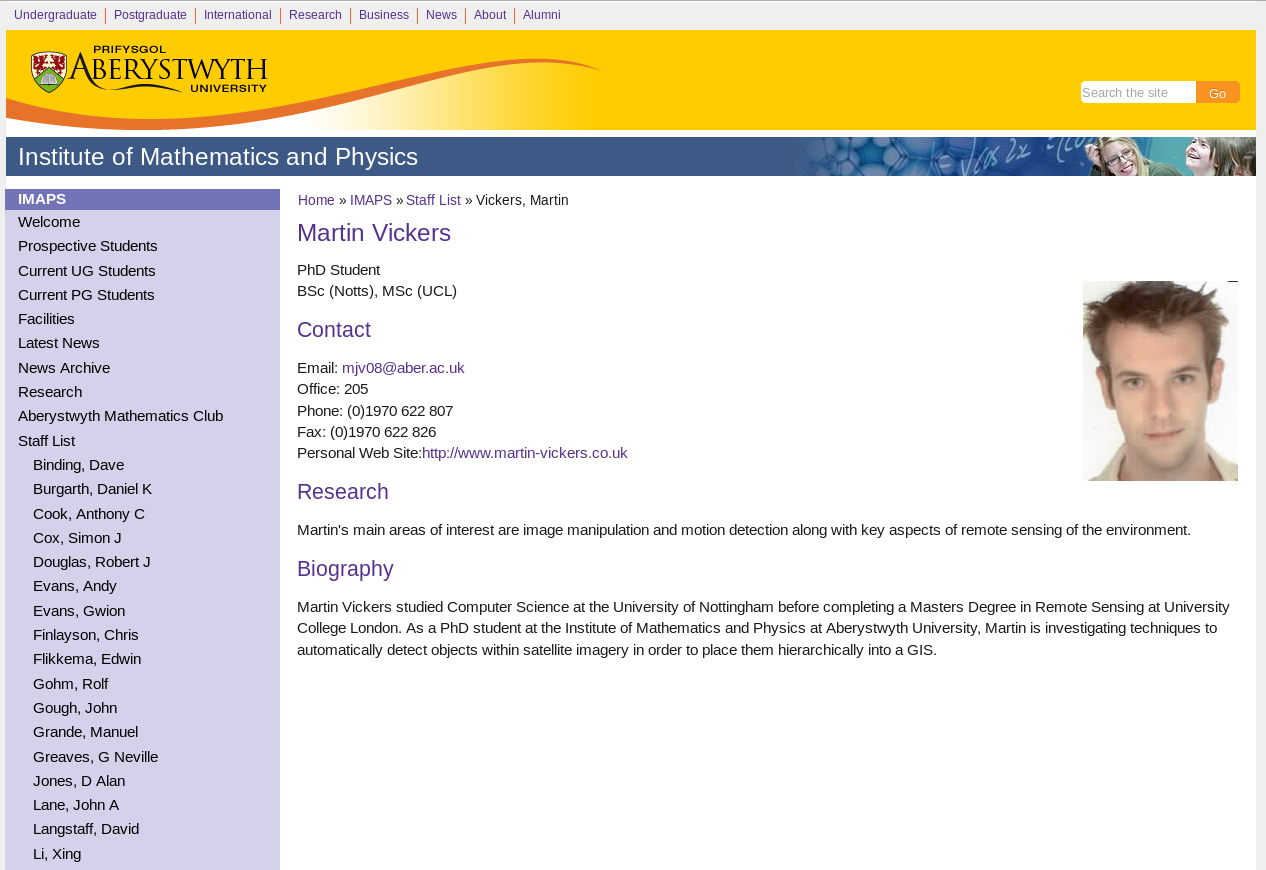1266x870 pixels.
Task: Select staff member Binding, Dave
Action: [79, 465]
